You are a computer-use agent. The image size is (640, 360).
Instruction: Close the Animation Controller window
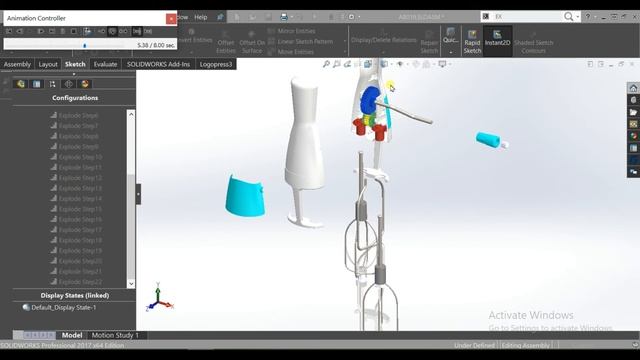tap(171, 18)
